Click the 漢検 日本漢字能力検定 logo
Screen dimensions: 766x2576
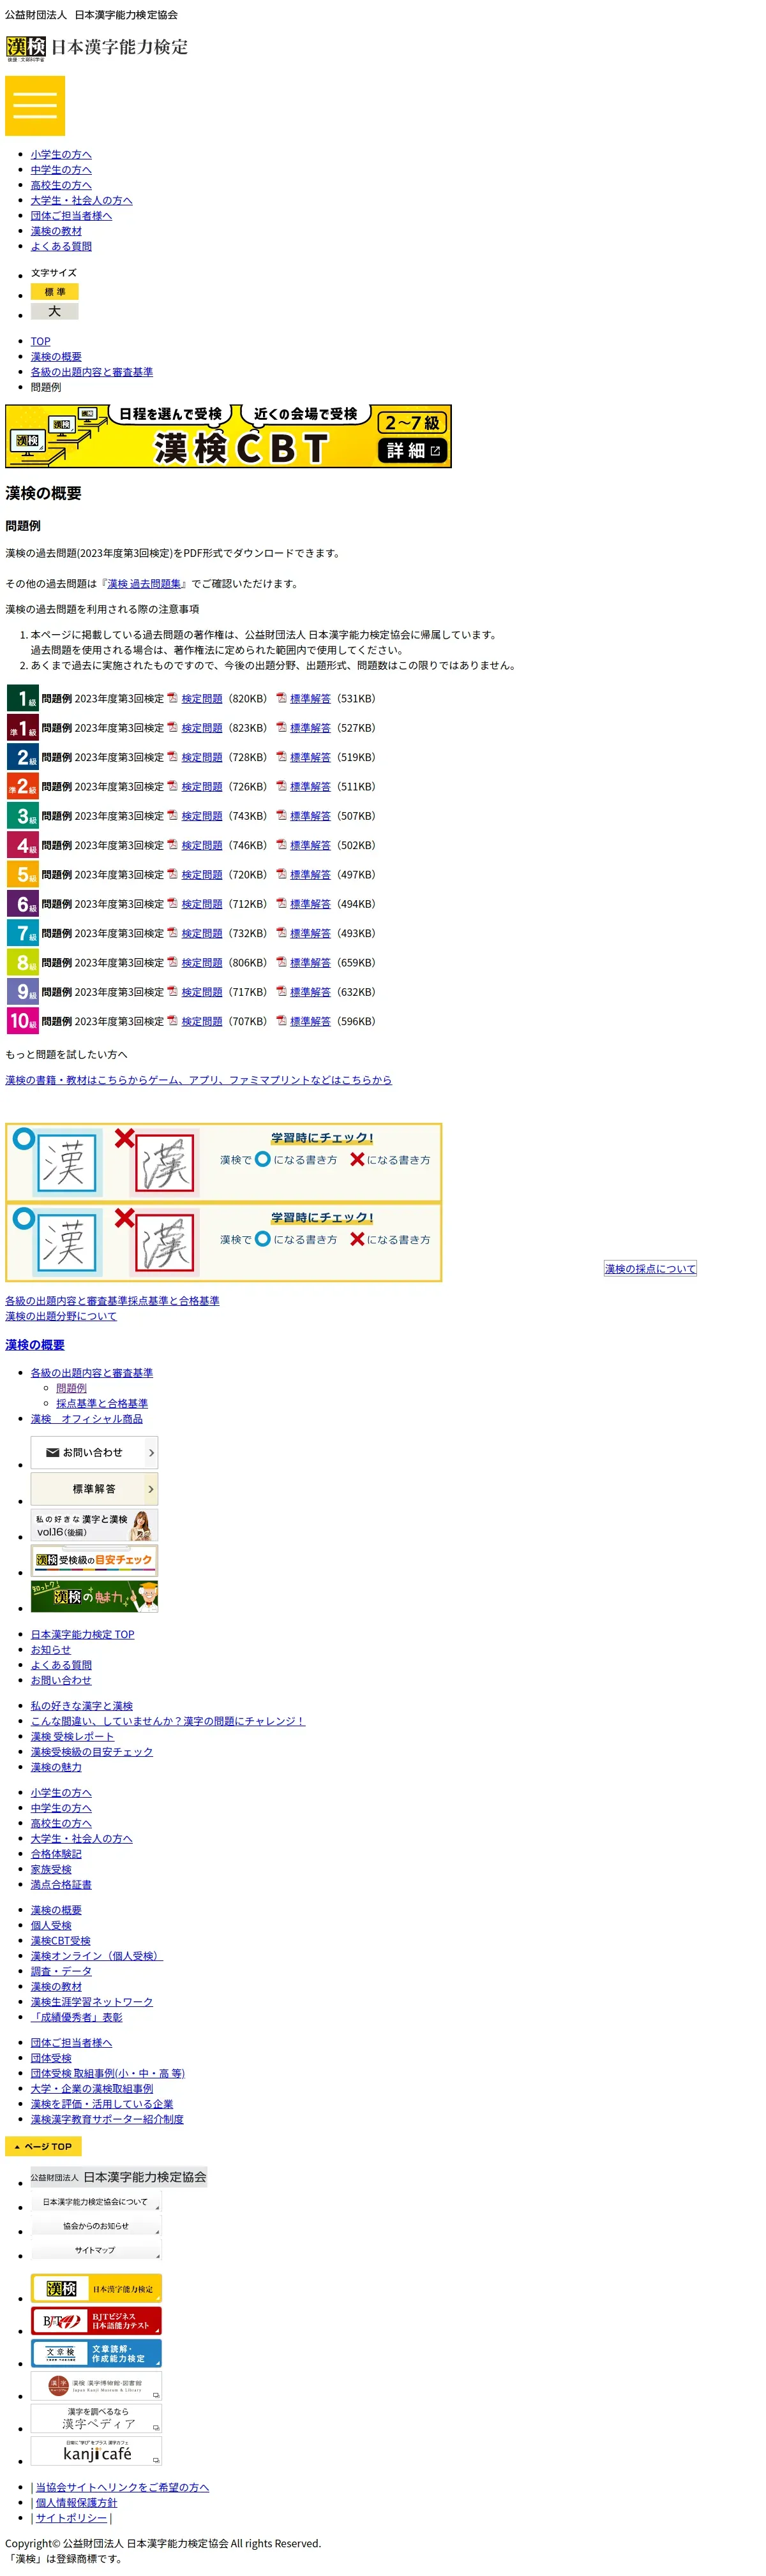click(x=97, y=48)
